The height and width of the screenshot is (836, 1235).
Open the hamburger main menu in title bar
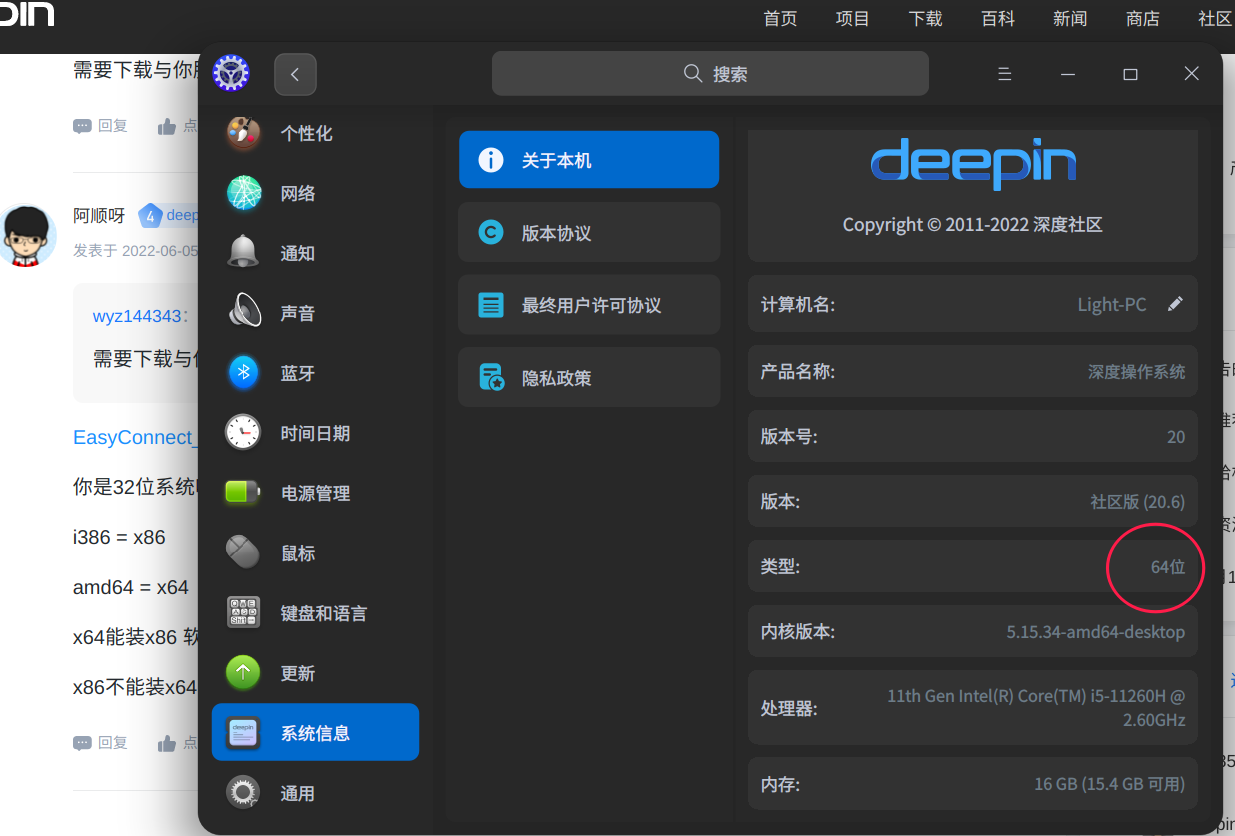[x=1004, y=73]
